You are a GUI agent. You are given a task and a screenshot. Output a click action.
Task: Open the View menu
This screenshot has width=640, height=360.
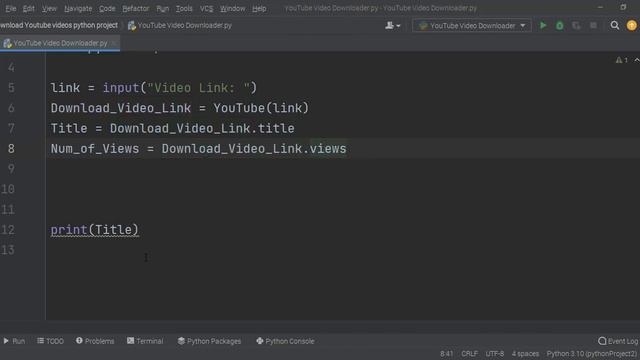point(49,9)
